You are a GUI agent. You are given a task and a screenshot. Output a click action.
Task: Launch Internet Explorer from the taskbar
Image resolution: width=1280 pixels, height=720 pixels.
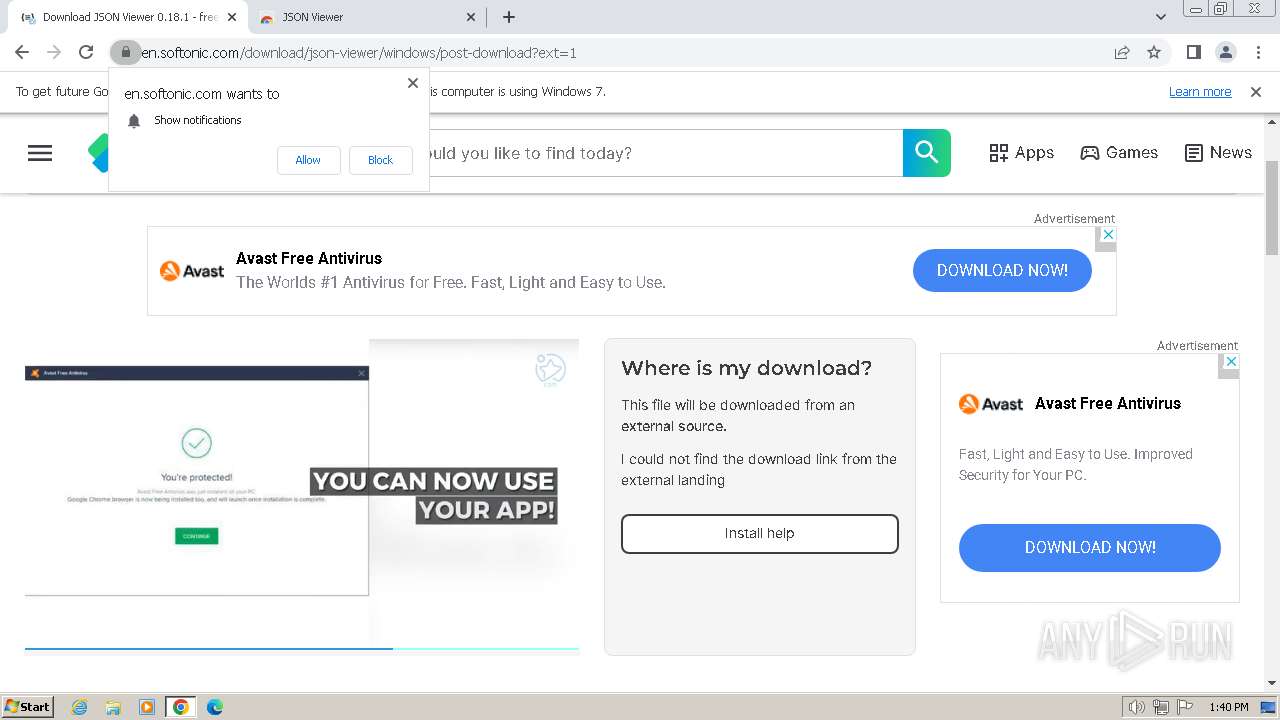pos(80,707)
